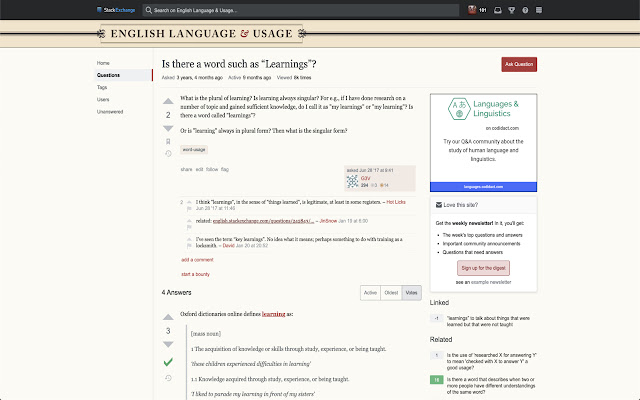Flag David's 'key learnings' comment
640x400 pixels.
pos(189,246)
